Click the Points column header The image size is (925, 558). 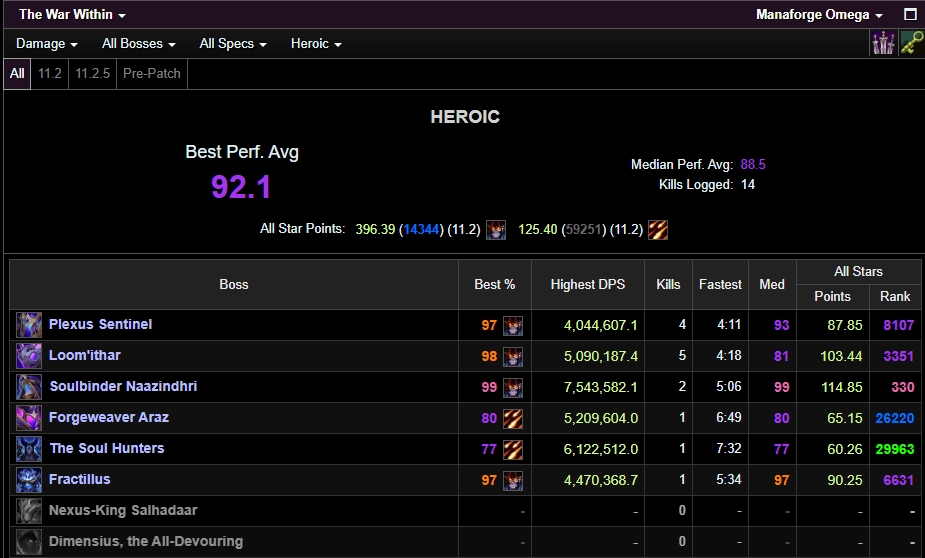pos(832,297)
